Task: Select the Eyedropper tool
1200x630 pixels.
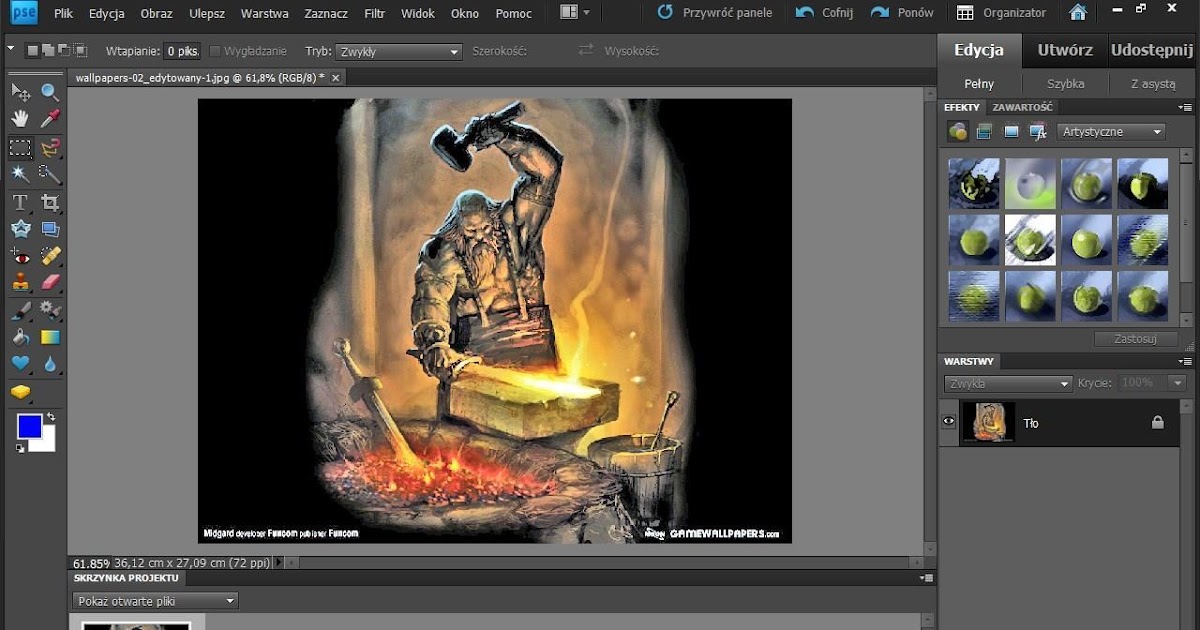Action: coord(50,119)
